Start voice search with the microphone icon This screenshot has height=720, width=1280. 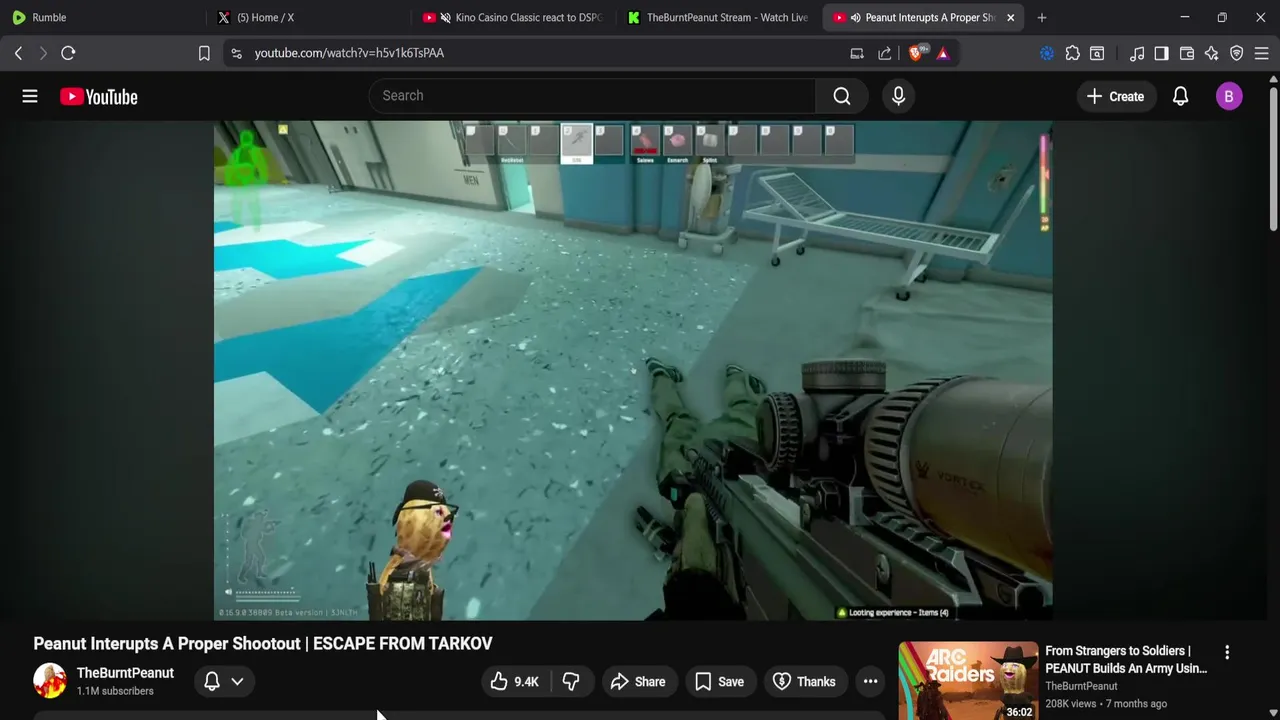898,96
